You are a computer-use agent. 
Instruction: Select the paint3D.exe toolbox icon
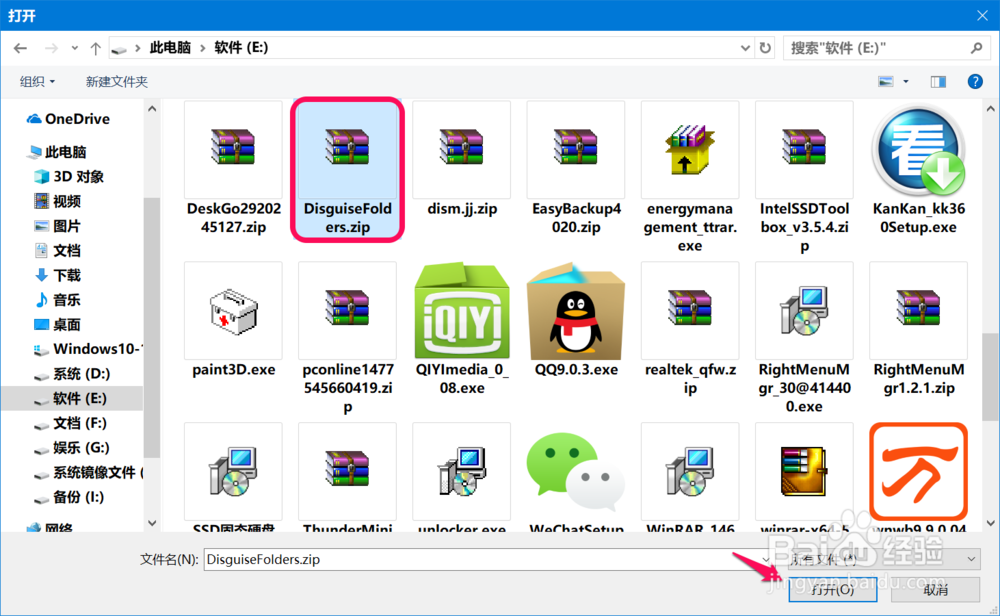coord(233,310)
